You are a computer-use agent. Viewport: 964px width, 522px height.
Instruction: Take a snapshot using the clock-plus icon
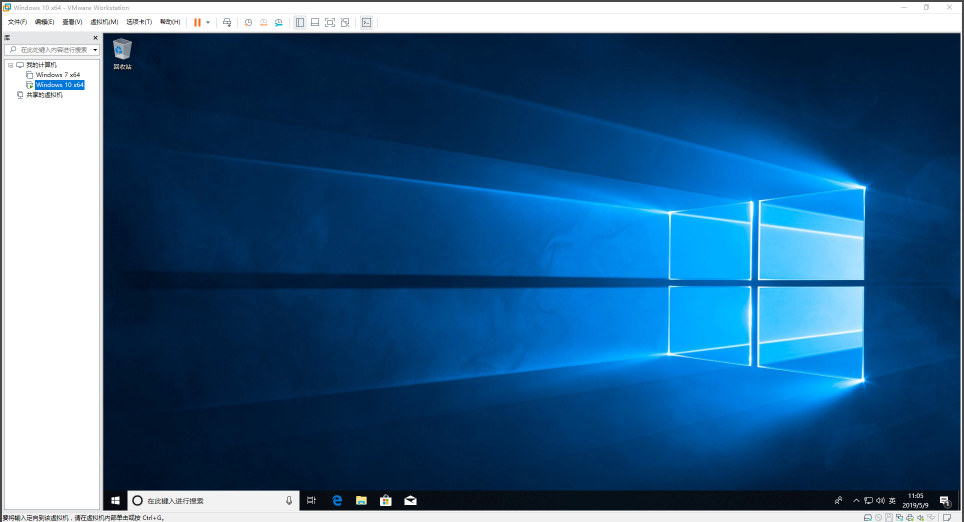click(x=248, y=22)
